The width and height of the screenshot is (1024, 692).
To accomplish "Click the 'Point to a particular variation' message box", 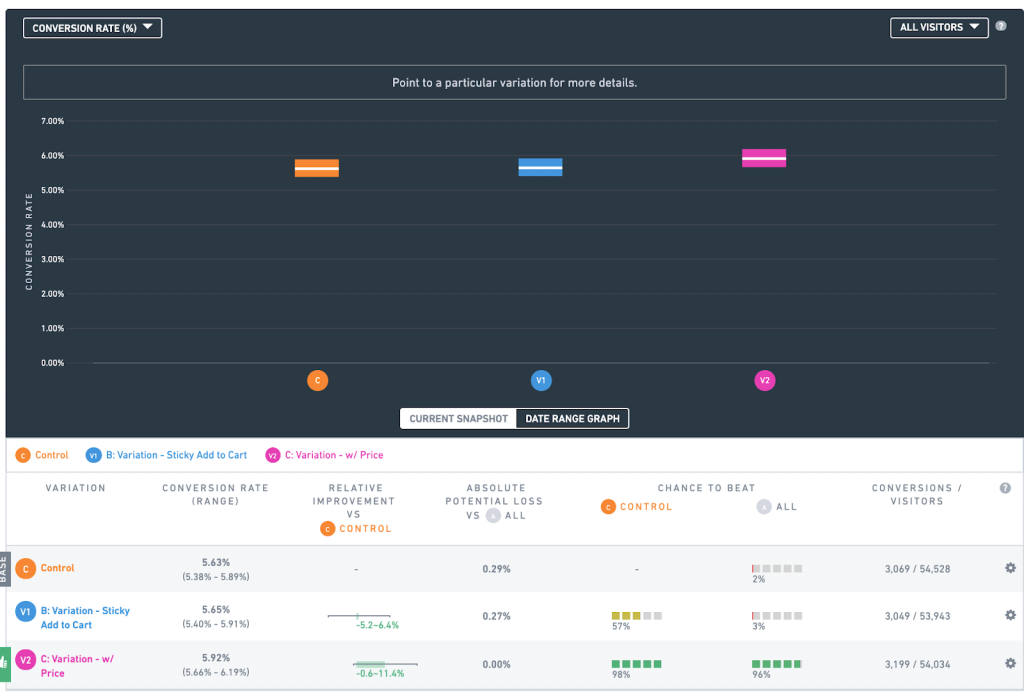I will click(x=514, y=82).
